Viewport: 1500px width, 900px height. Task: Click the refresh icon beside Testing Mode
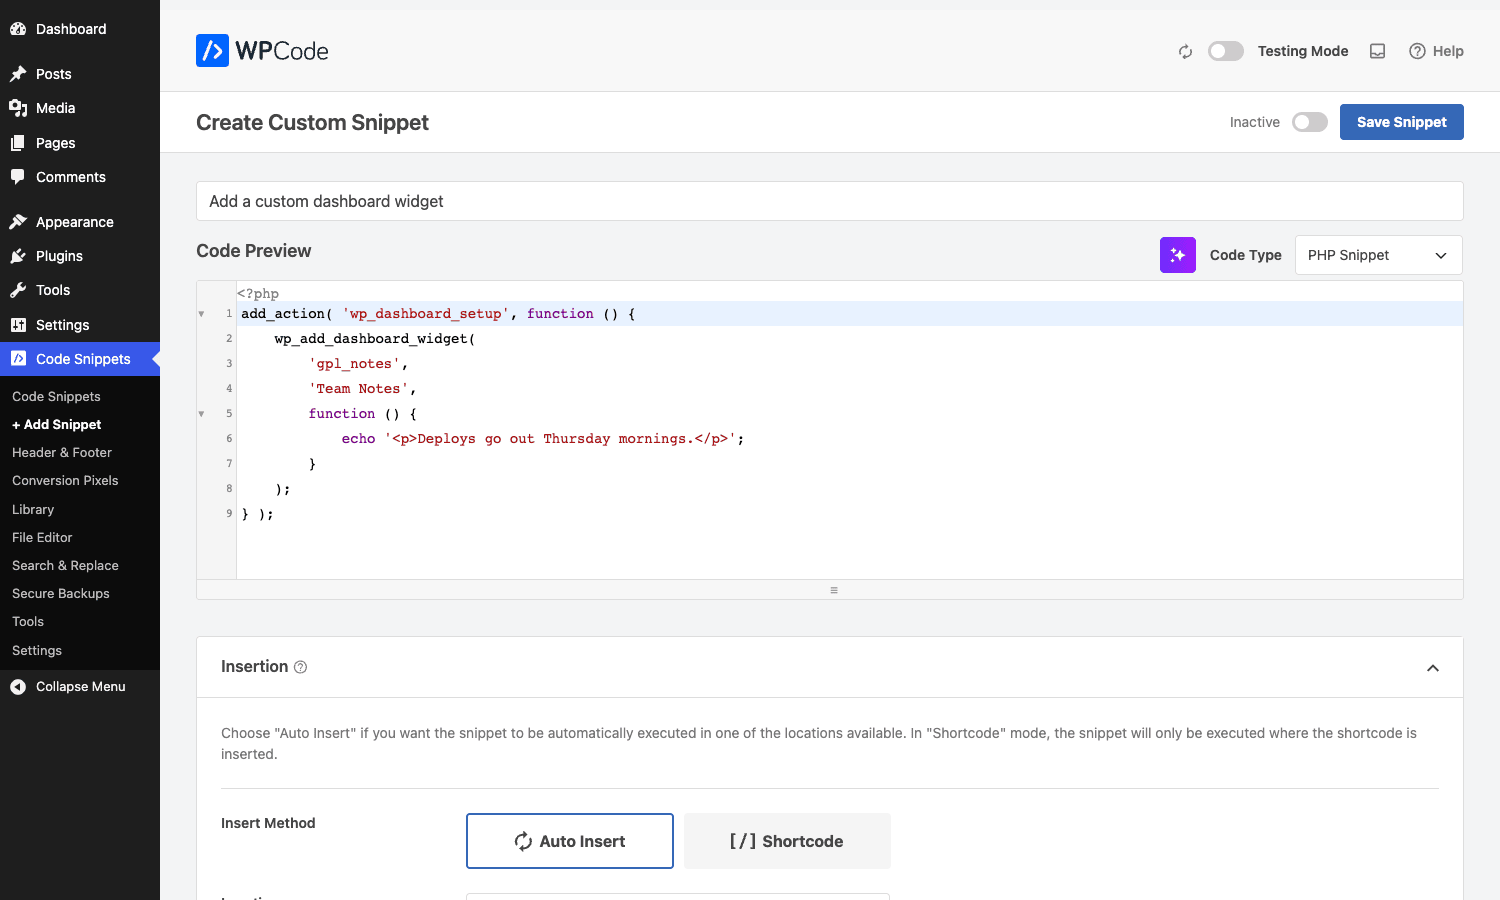(x=1185, y=52)
